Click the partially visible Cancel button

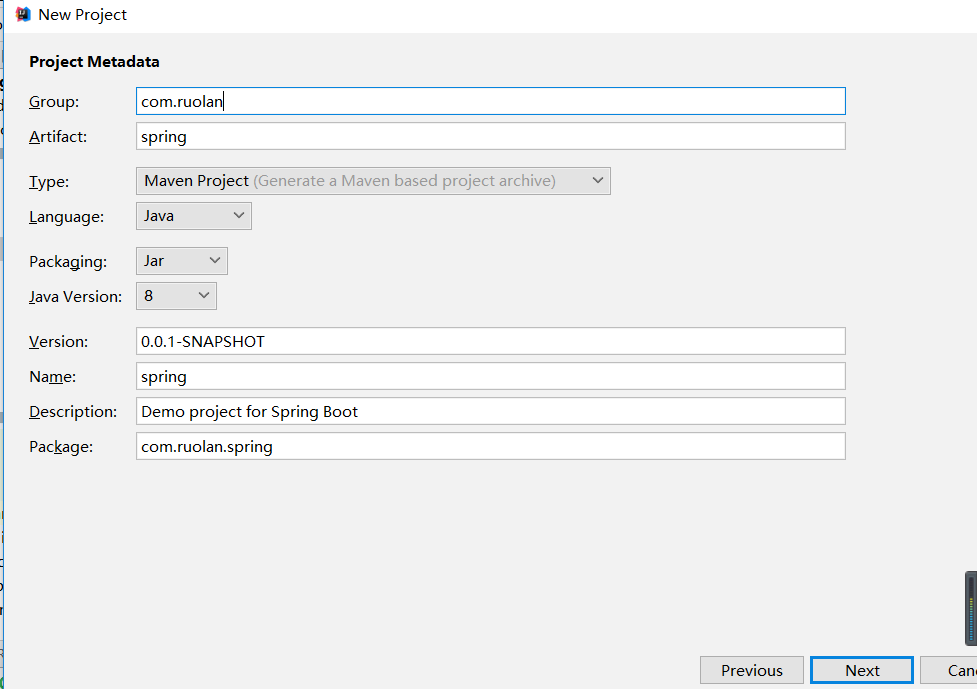click(949, 670)
